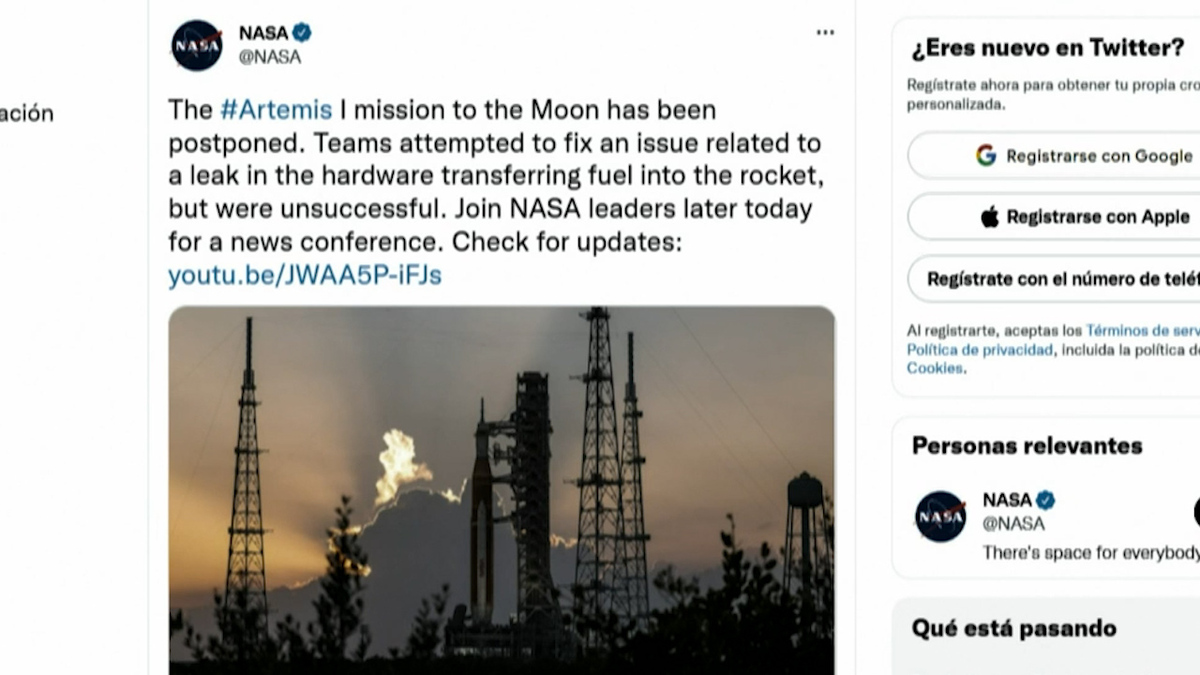Open the Qué está pasando section
Viewport: 1200px width, 675px height.
point(1015,629)
